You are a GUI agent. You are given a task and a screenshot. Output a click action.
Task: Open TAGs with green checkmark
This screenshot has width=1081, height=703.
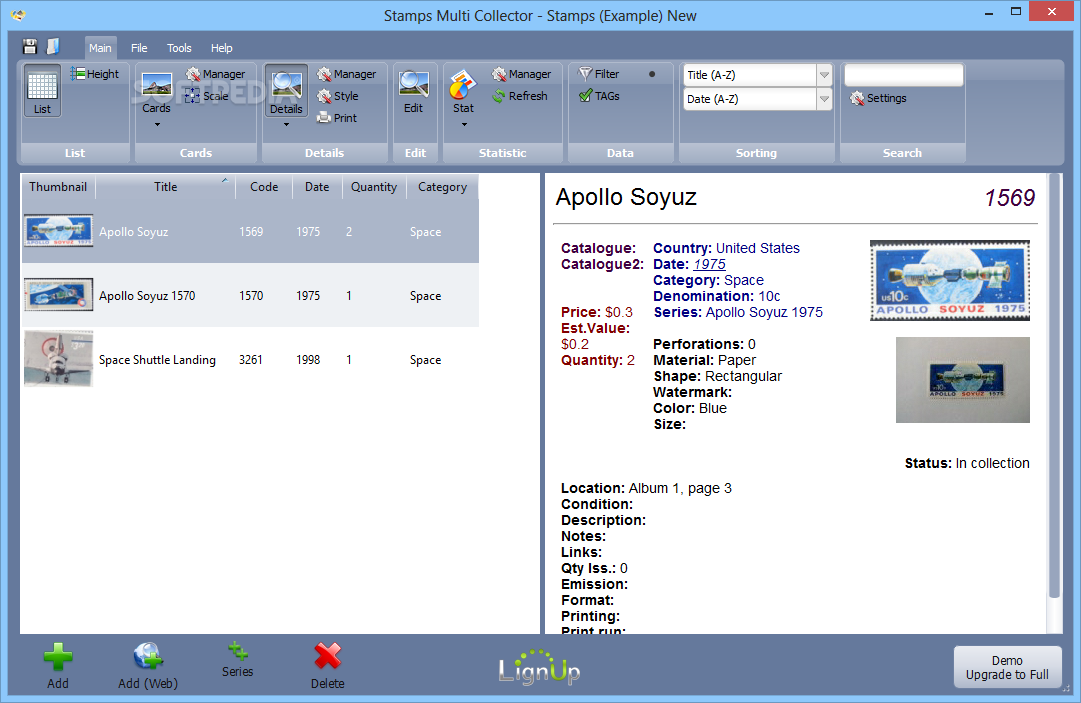[598, 96]
